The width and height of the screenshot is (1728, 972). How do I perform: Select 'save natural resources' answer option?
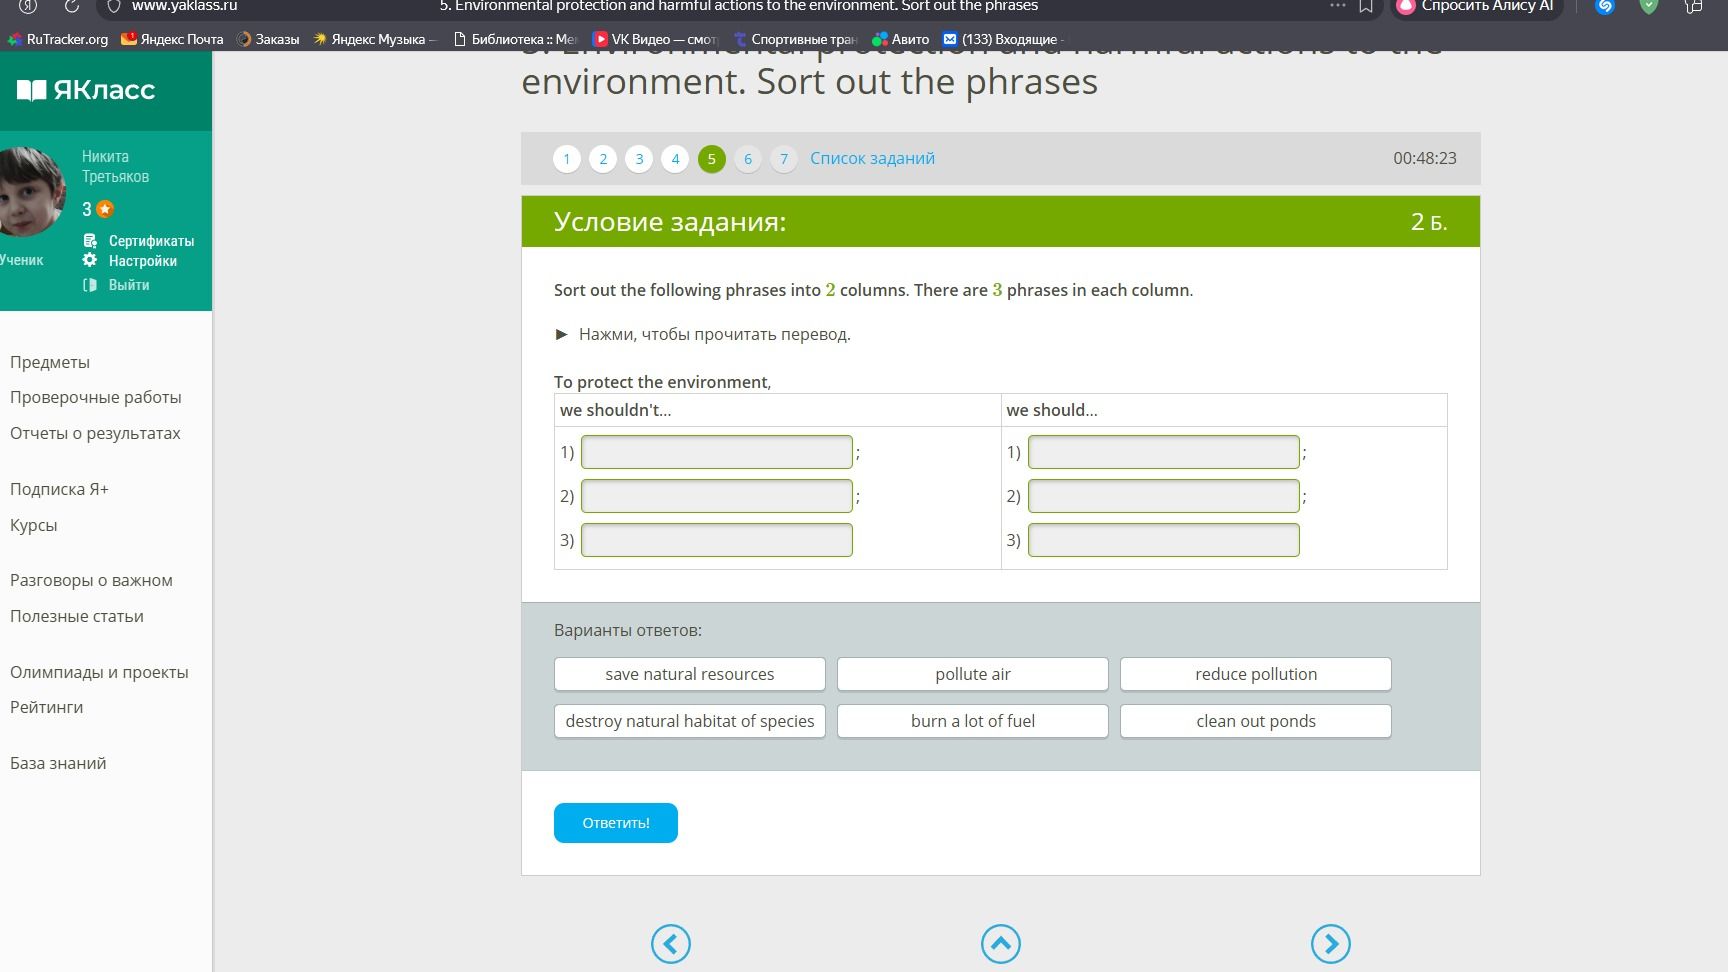(690, 674)
